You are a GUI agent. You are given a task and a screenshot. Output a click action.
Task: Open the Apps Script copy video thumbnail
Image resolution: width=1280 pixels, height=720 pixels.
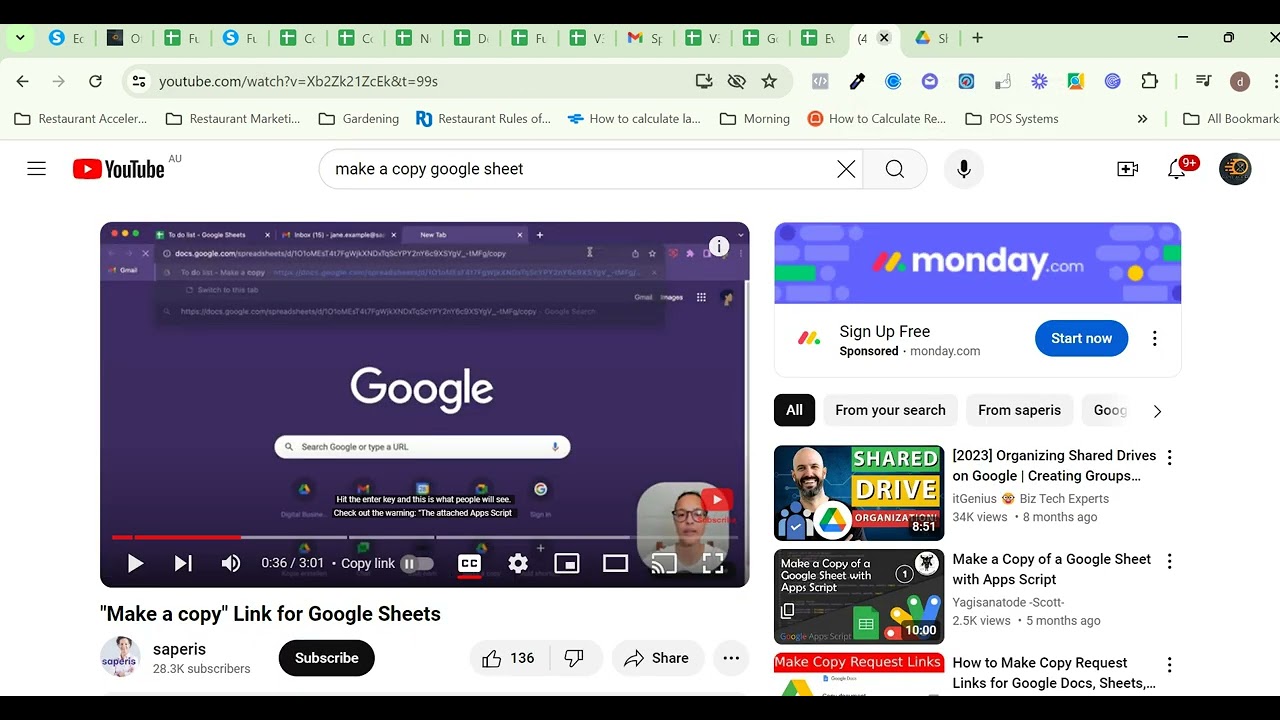tap(859, 597)
